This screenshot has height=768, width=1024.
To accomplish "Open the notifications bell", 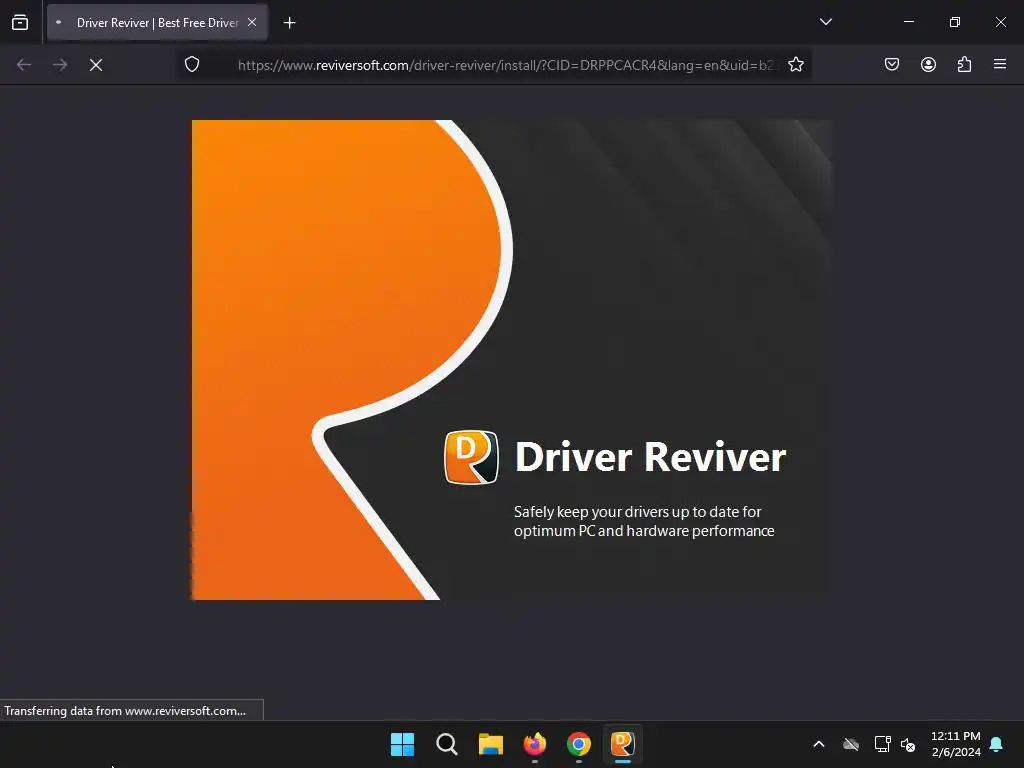I will (997, 744).
